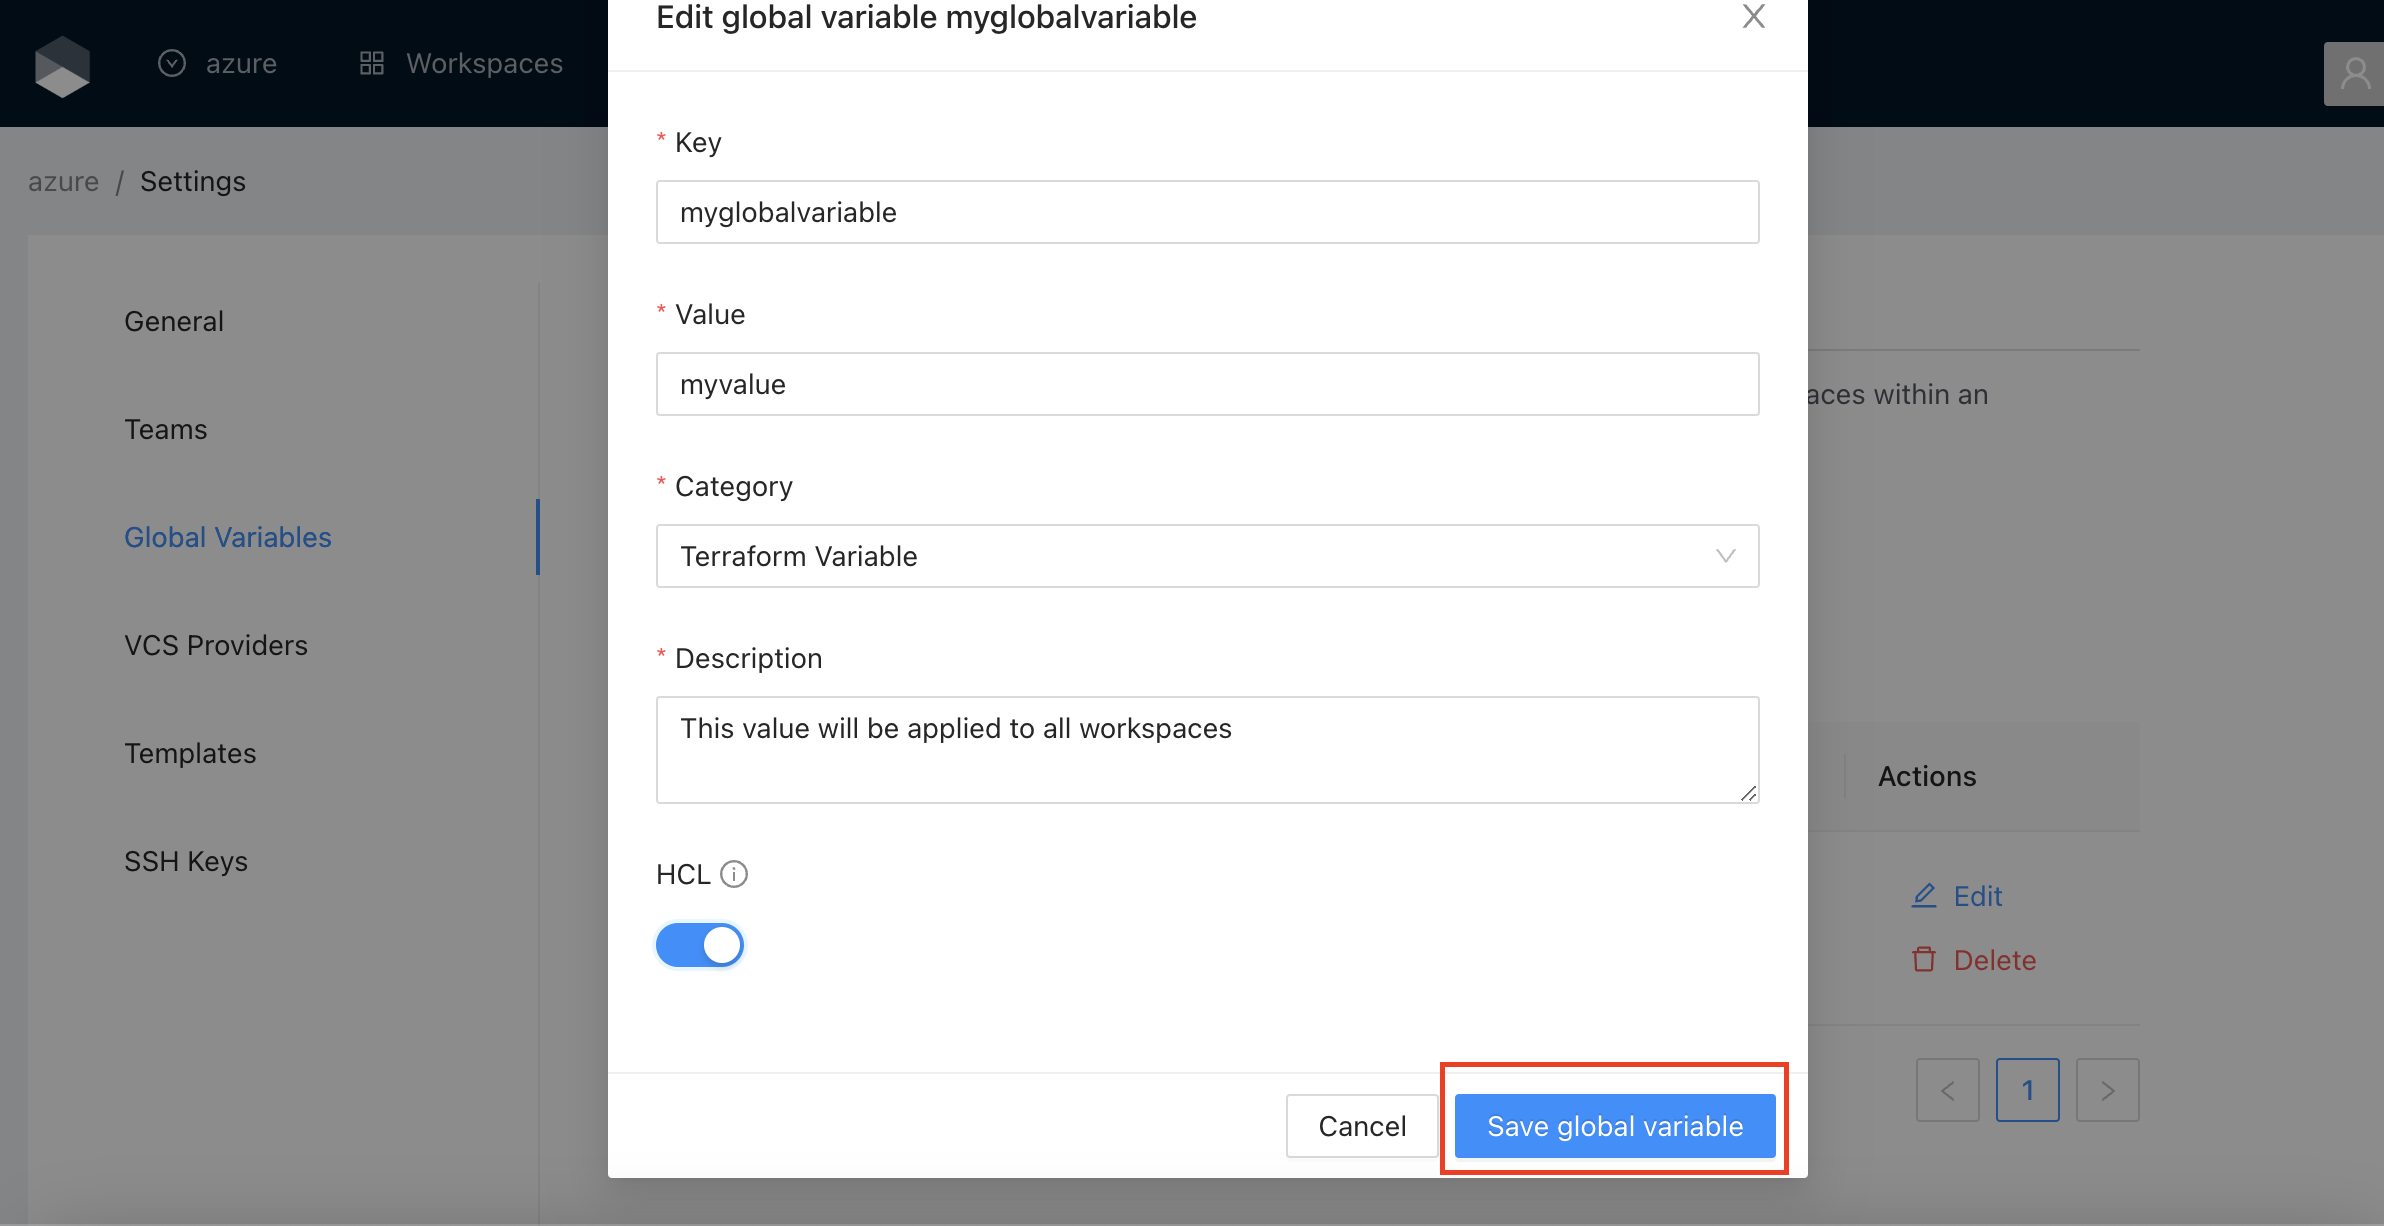Select page 1 in pagination
Screen dimensions: 2384x1226
pyautogui.click(x=2027, y=1090)
